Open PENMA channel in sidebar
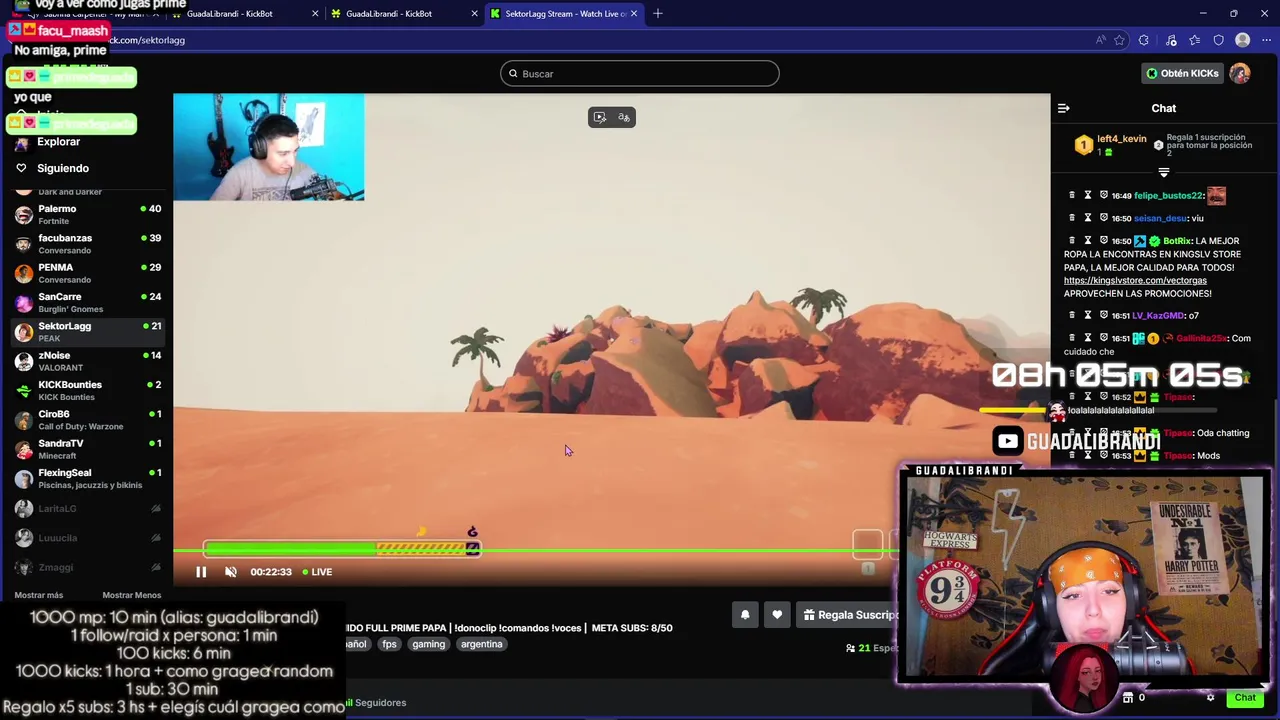Viewport: 1280px width, 720px height. tap(87, 273)
